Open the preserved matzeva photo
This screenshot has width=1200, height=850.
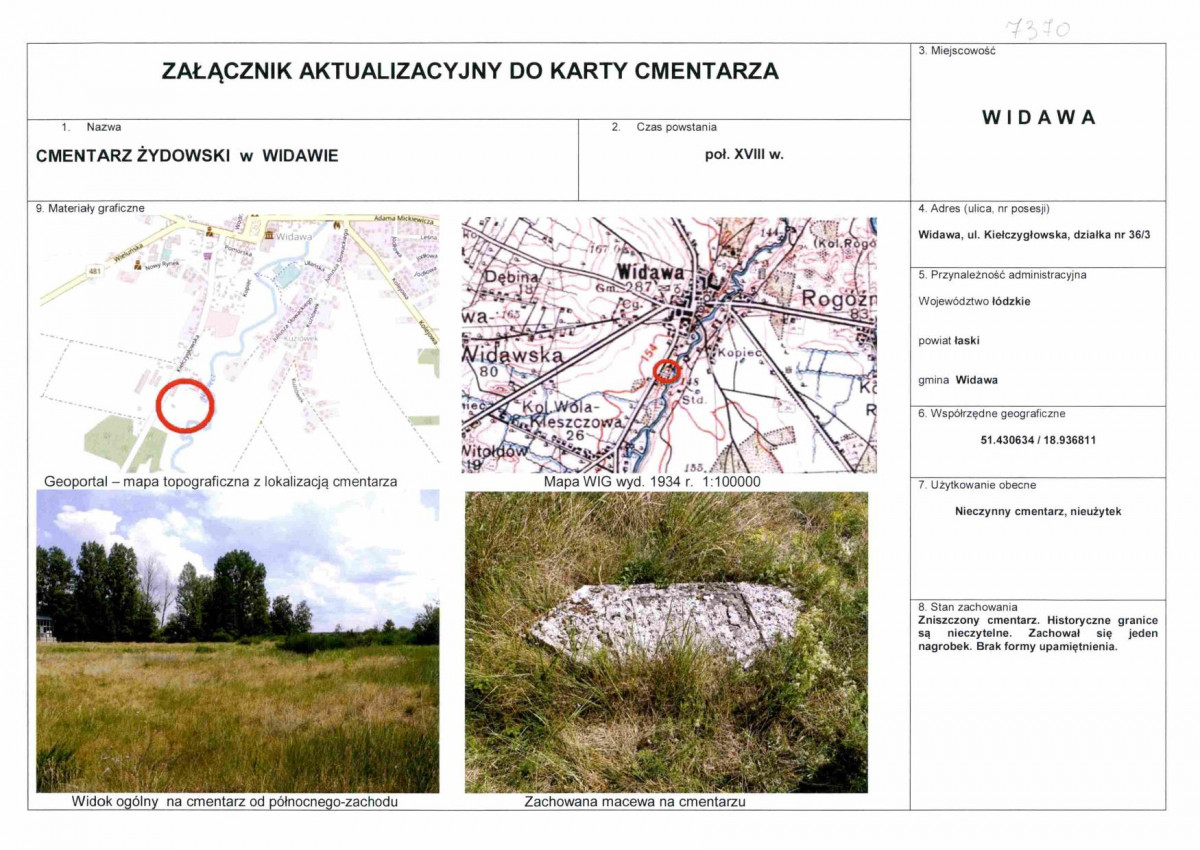(x=666, y=642)
